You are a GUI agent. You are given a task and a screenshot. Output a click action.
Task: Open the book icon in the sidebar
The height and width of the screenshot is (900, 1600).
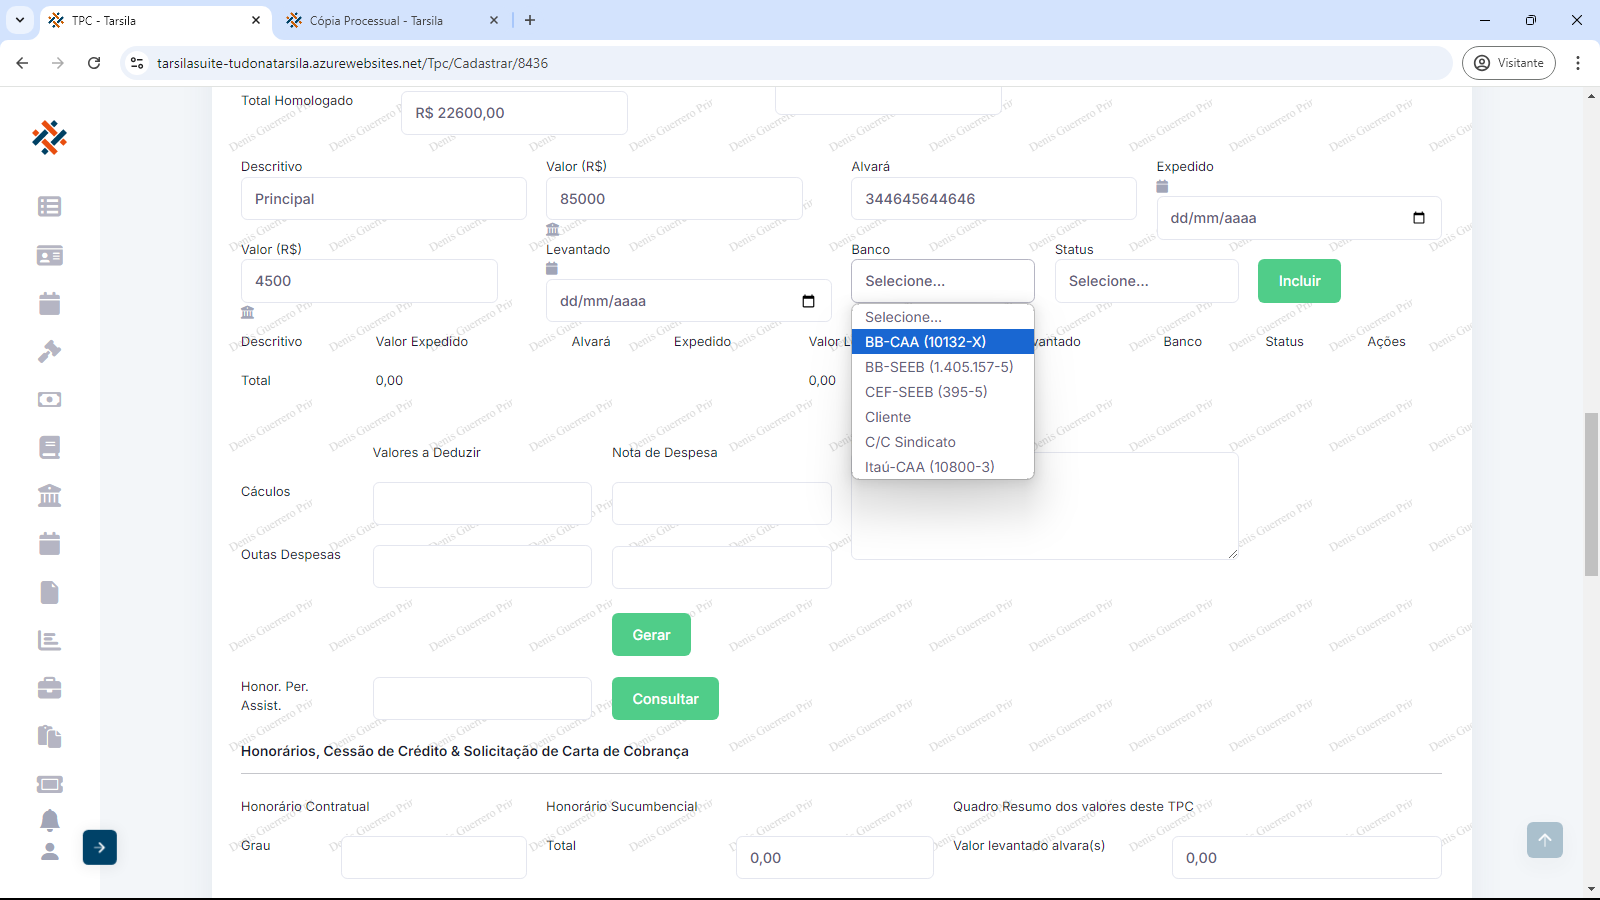[49, 447]
